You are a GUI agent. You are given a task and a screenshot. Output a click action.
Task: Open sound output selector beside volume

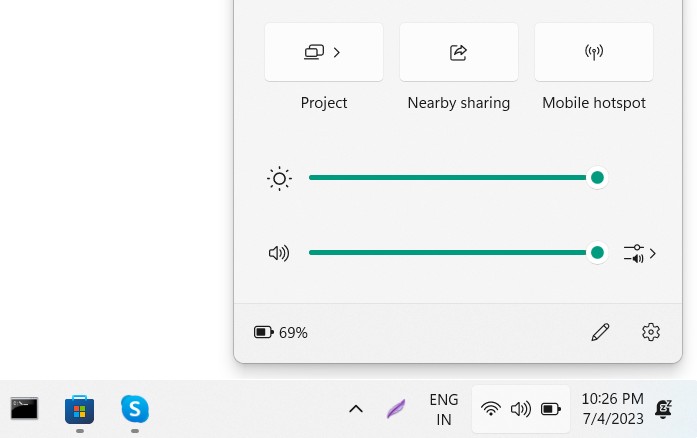pyautogui.click(x=639, y=253)
